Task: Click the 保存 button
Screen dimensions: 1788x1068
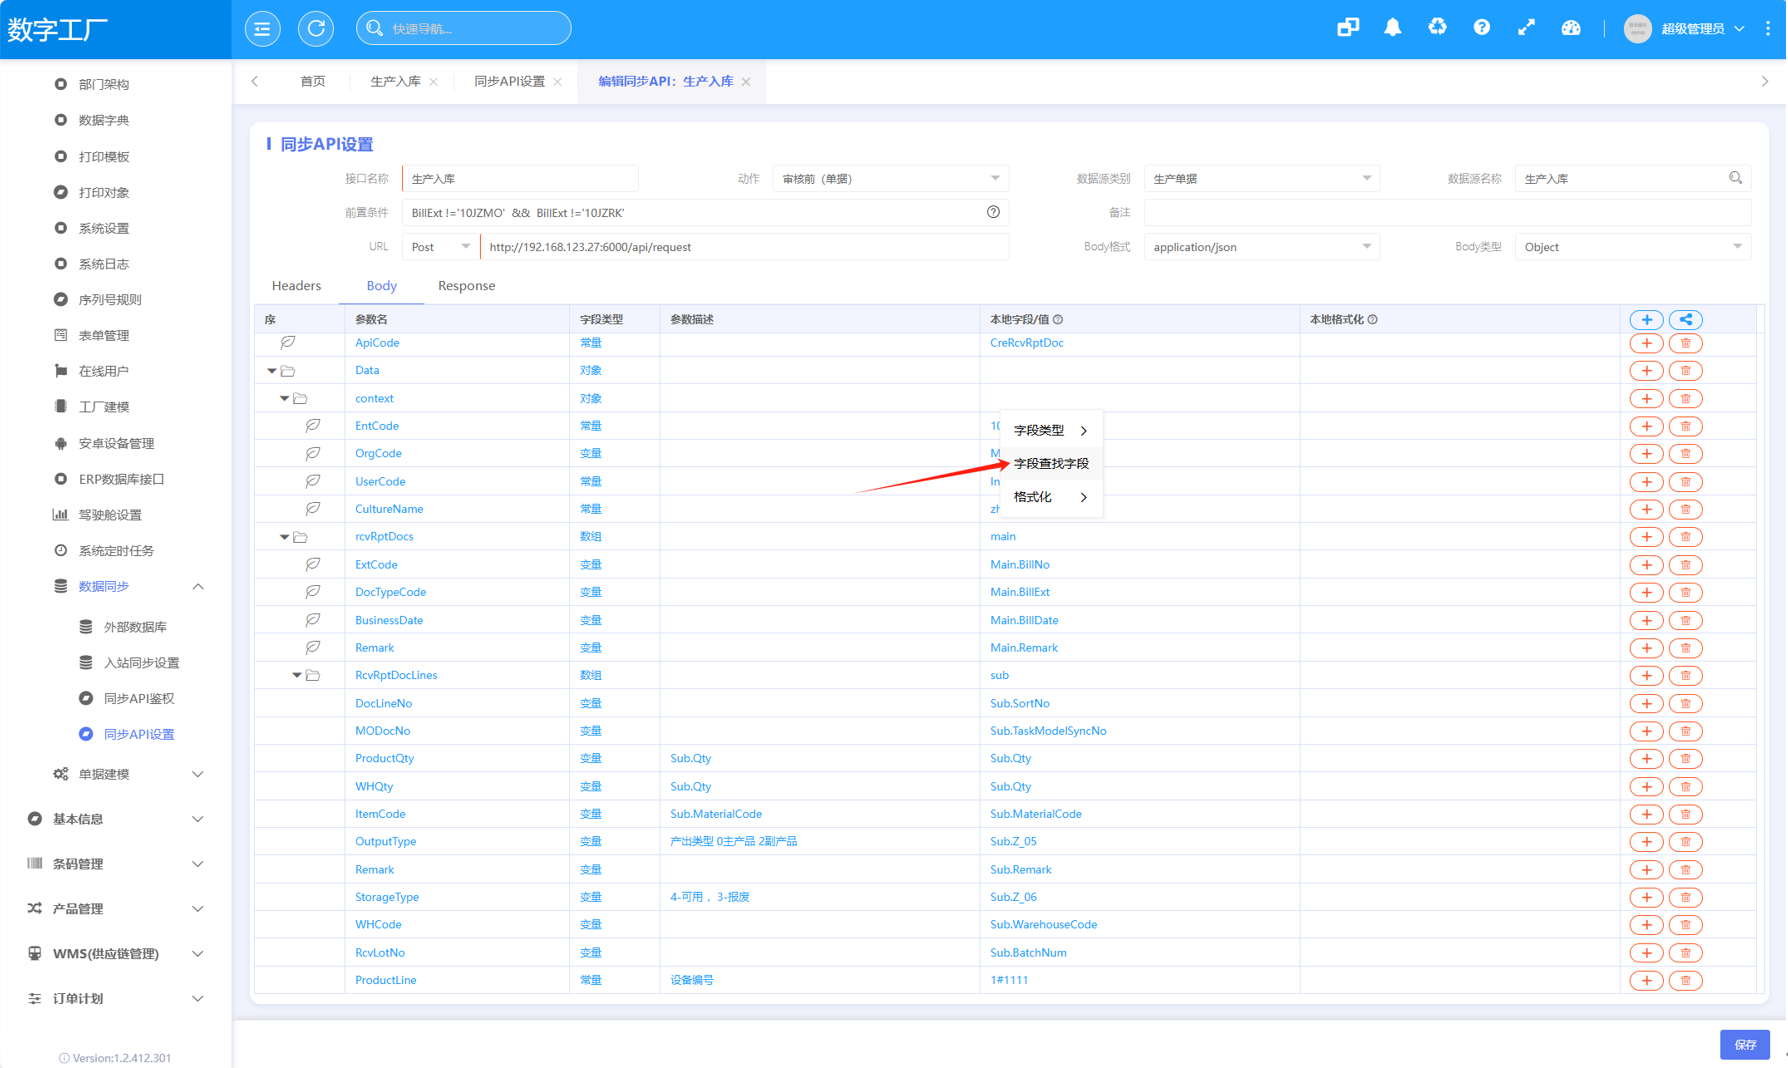Action: pos(1745,1044)
